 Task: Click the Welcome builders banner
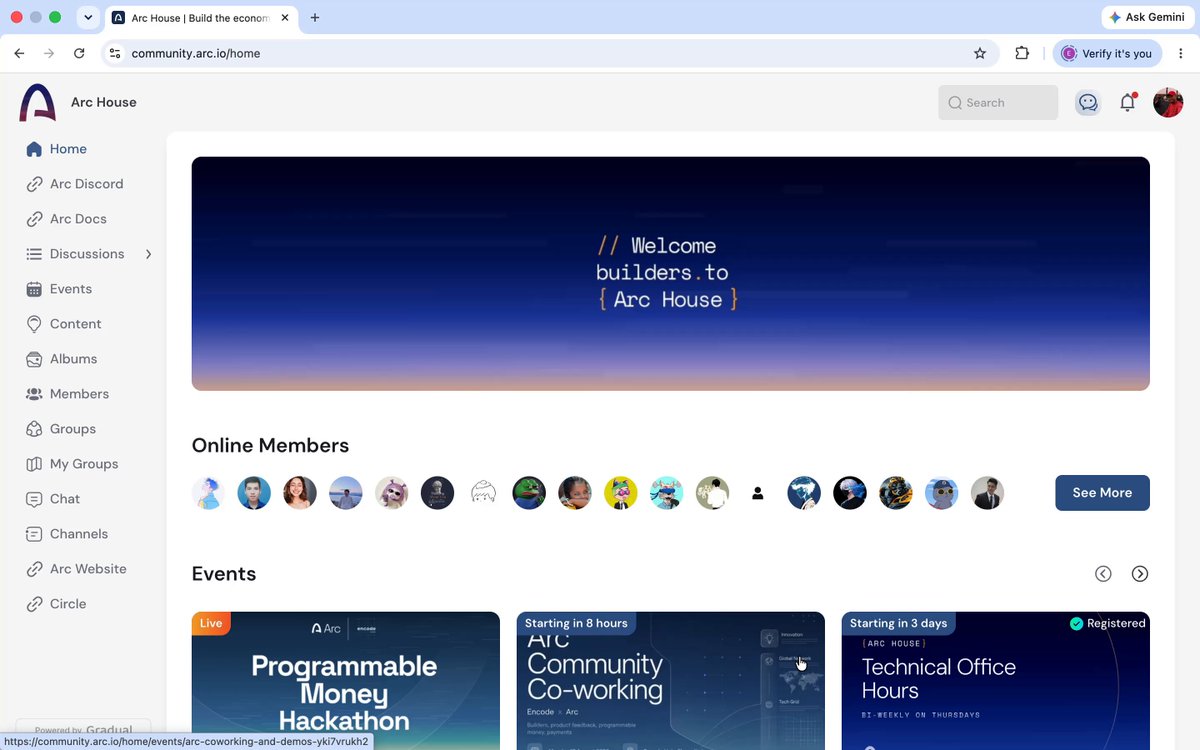(671, 273)
